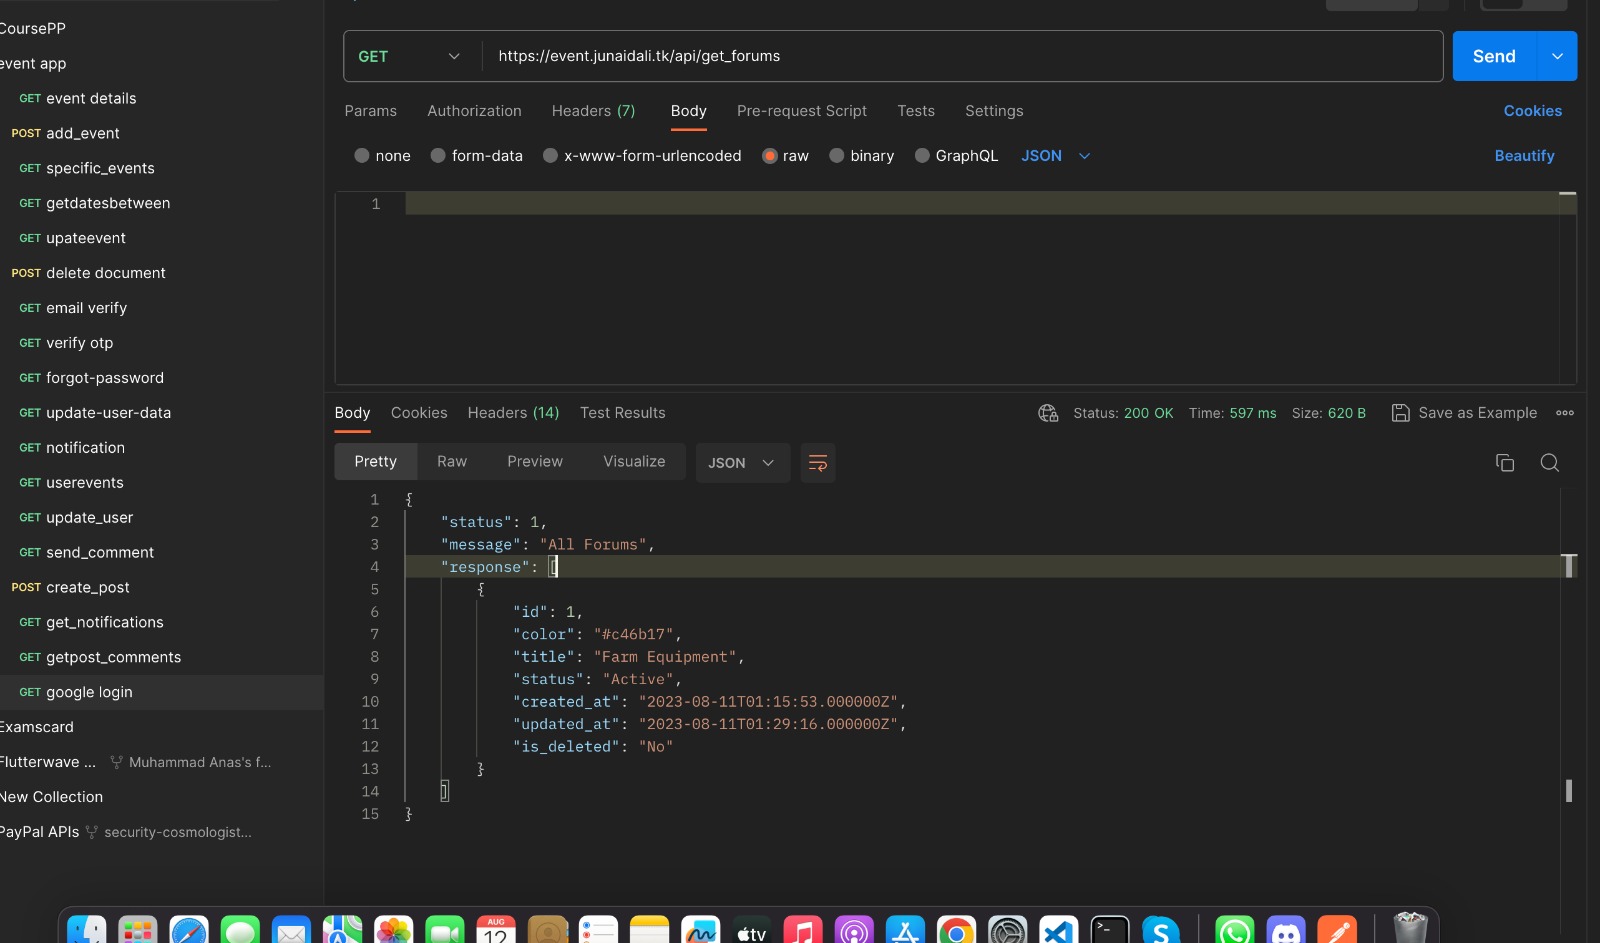Image resolution: width=1600 pixels, height=943 pixels.
Task: Open search in response body
Action: 1550,462
